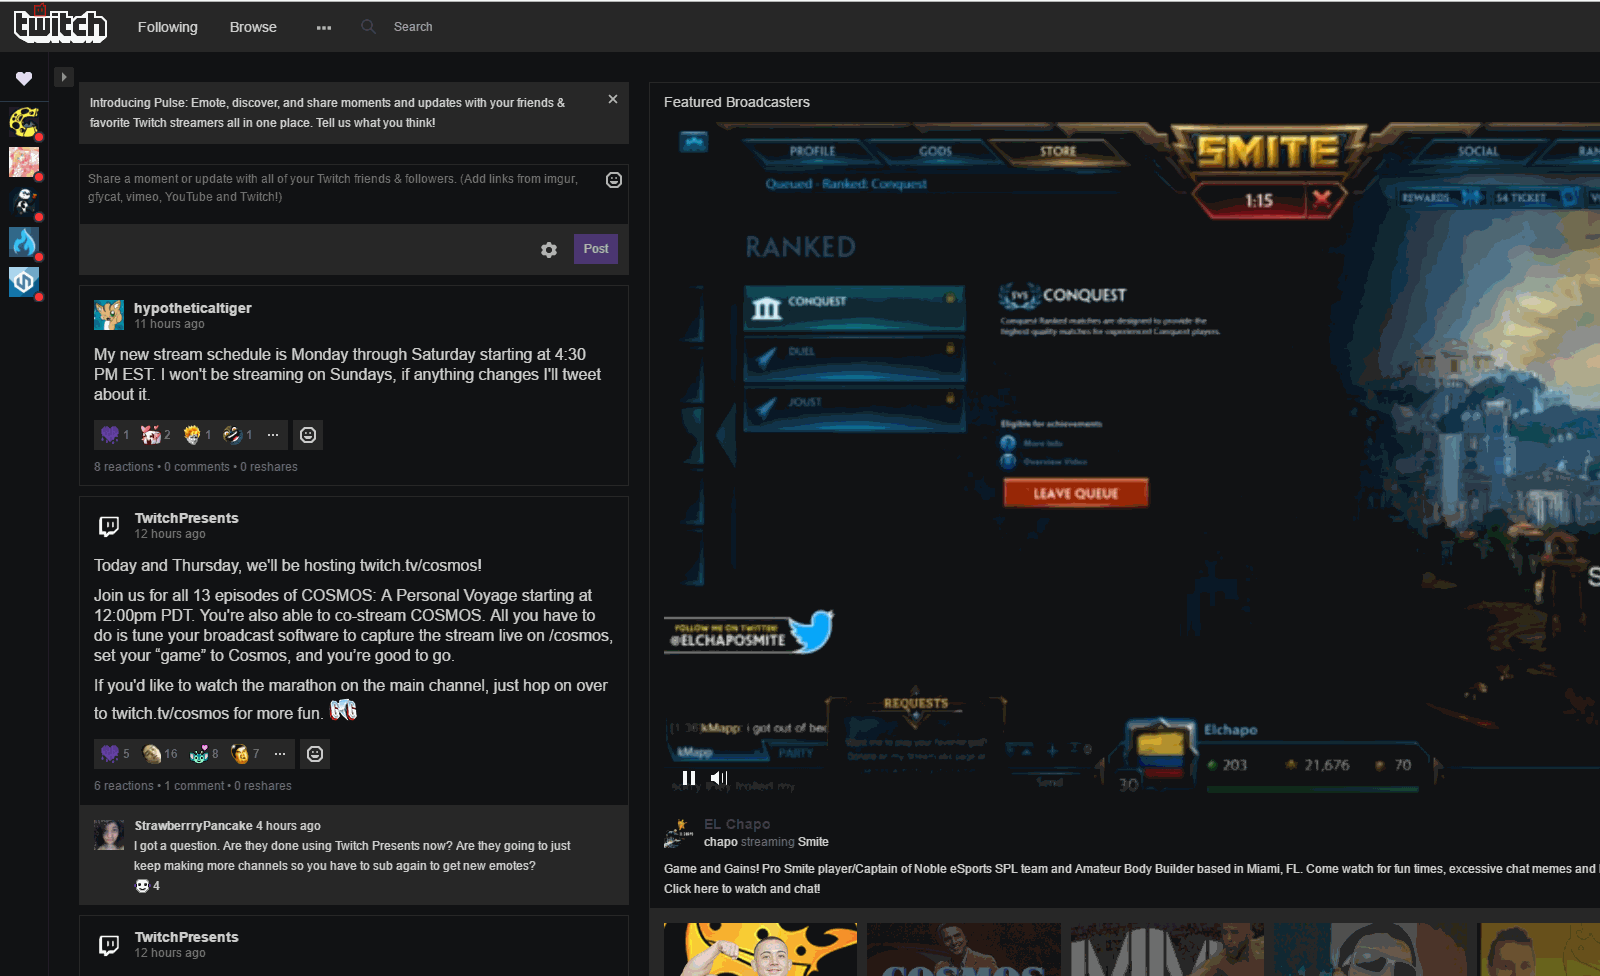Open the yellow cheetah channel avatar in sidebar
1600x976 pixels.
point(24,122)
